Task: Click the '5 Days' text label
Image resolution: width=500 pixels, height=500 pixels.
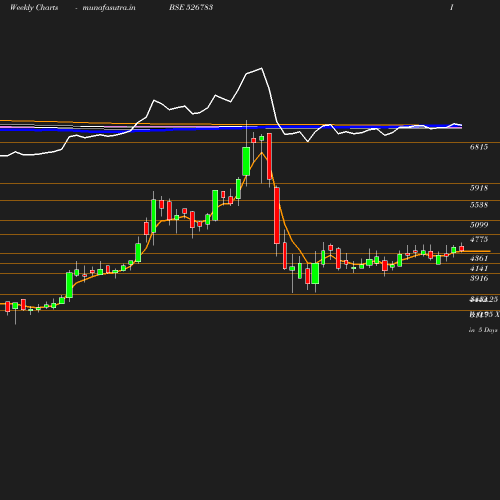Action: [488, 330]
